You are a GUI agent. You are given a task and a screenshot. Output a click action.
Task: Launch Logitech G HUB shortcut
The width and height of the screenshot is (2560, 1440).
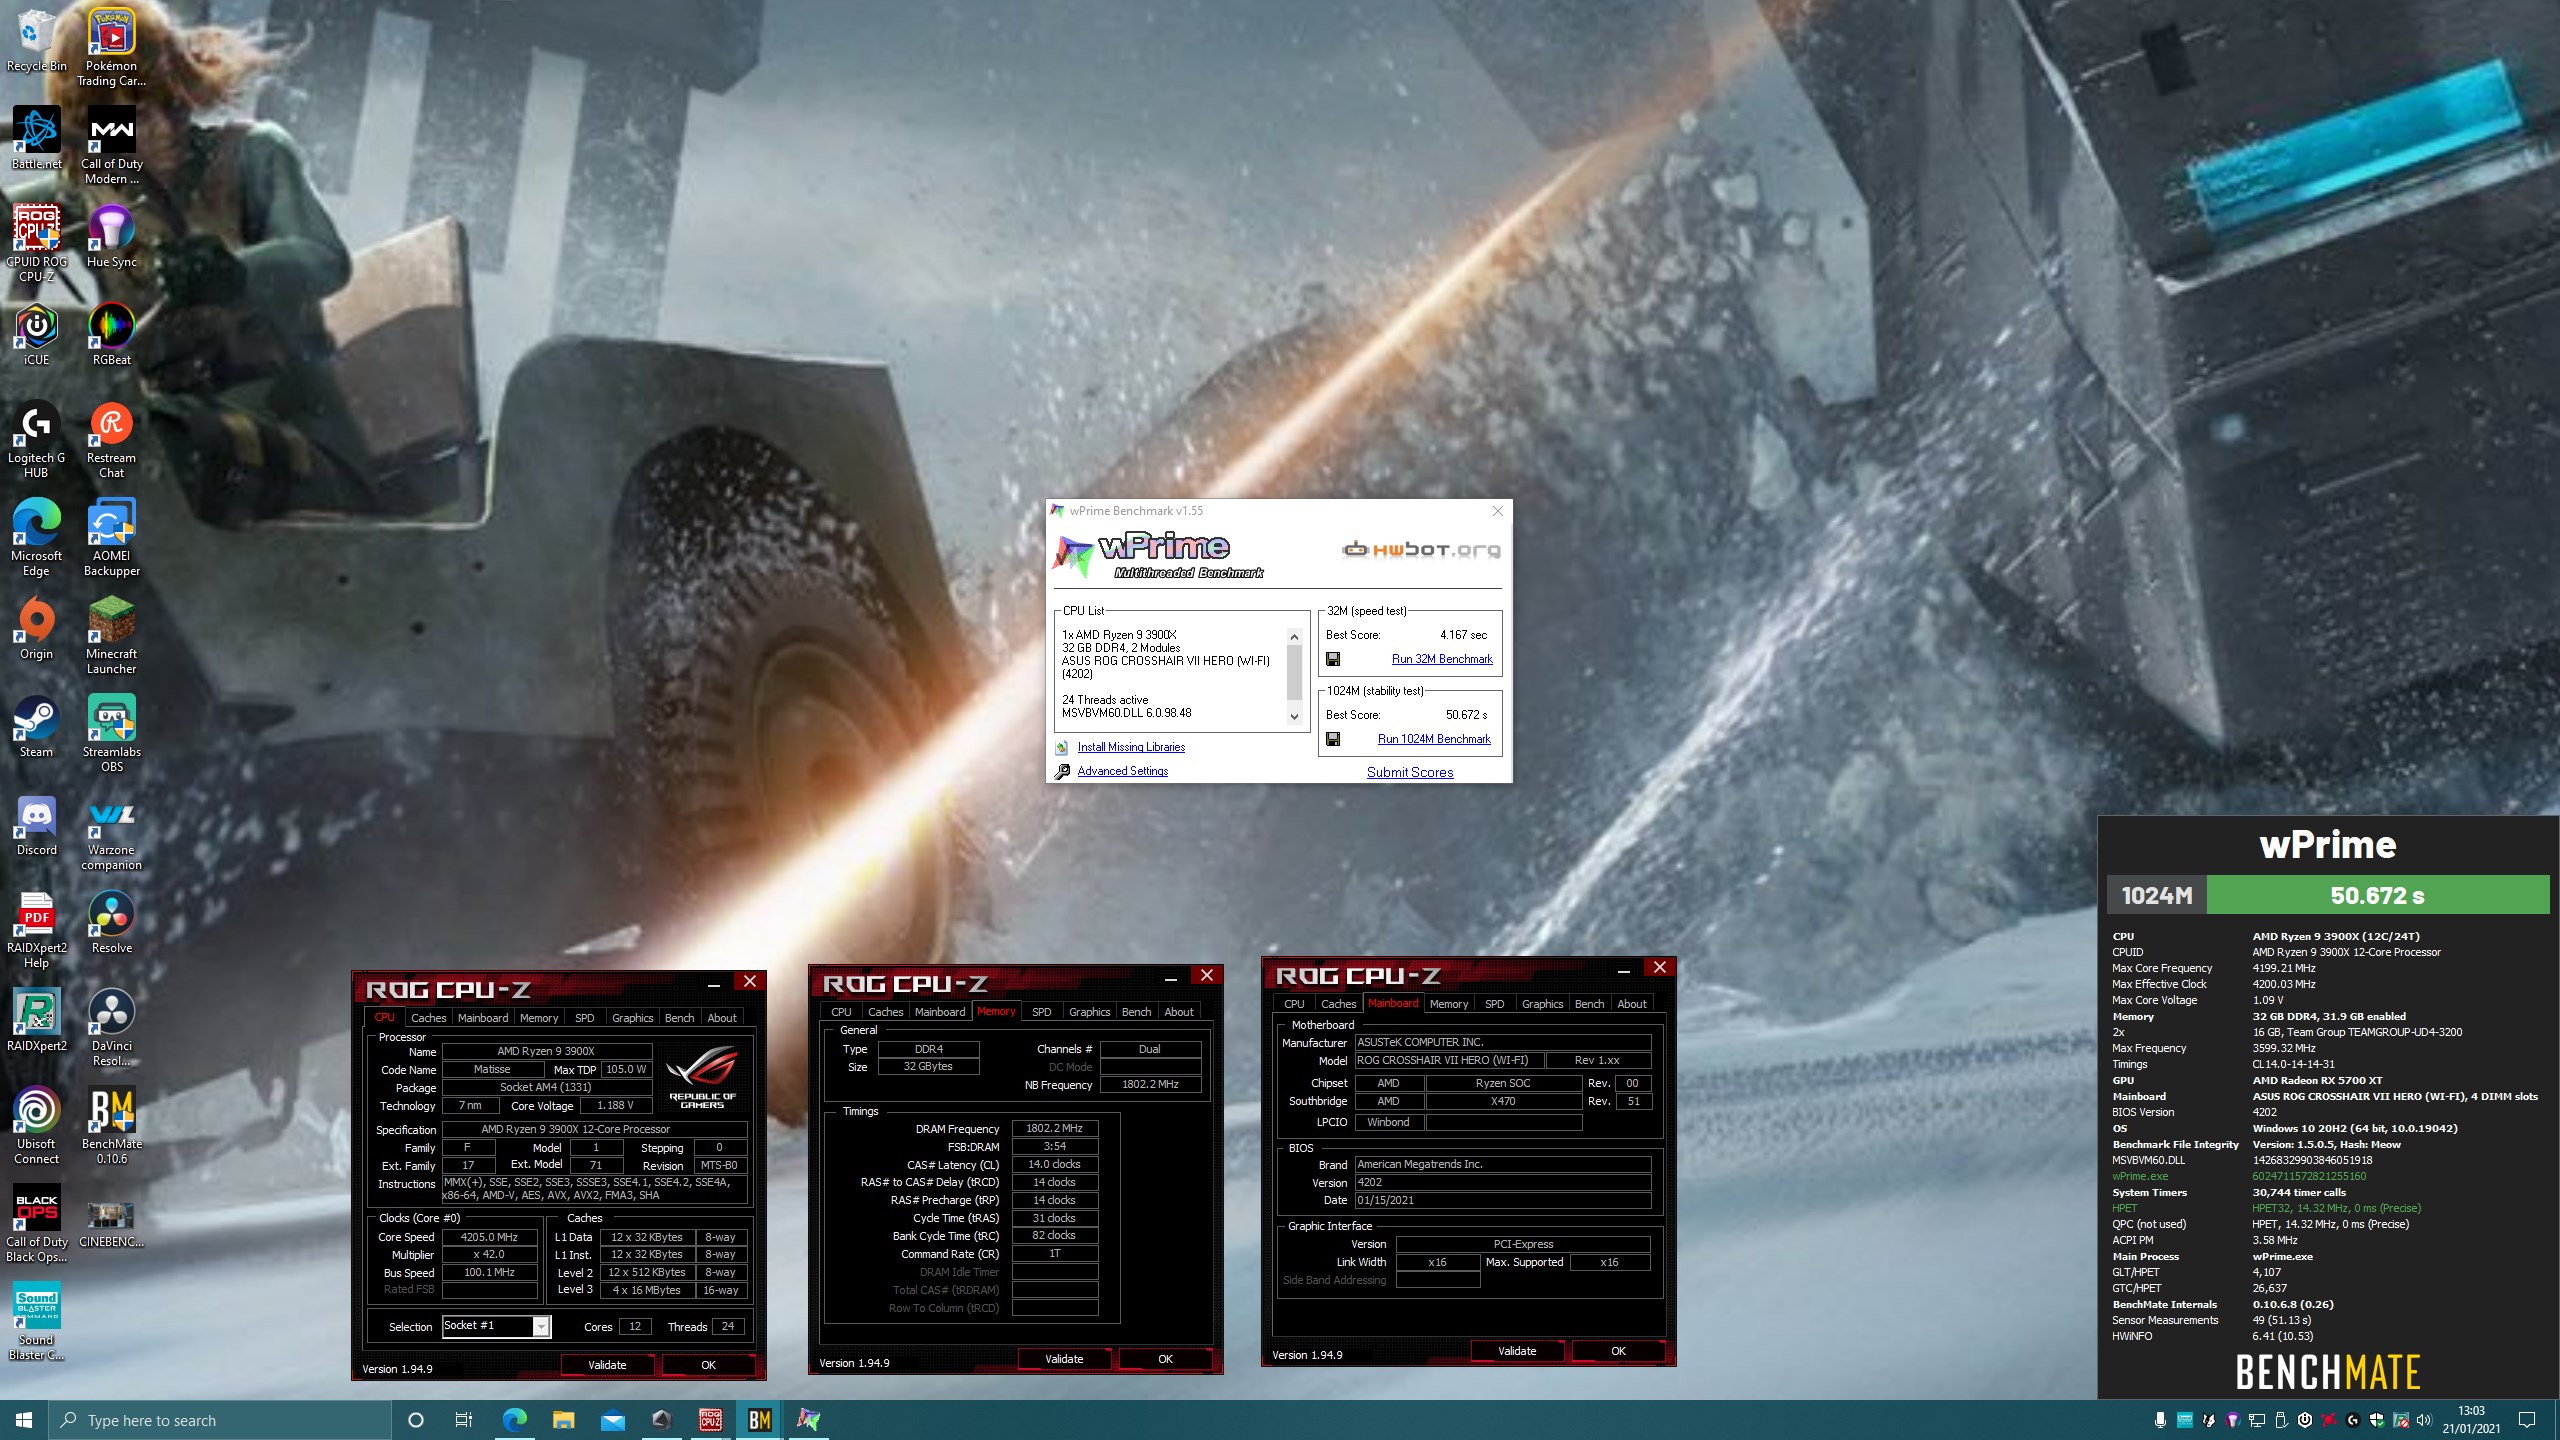(x=36, y=438)
